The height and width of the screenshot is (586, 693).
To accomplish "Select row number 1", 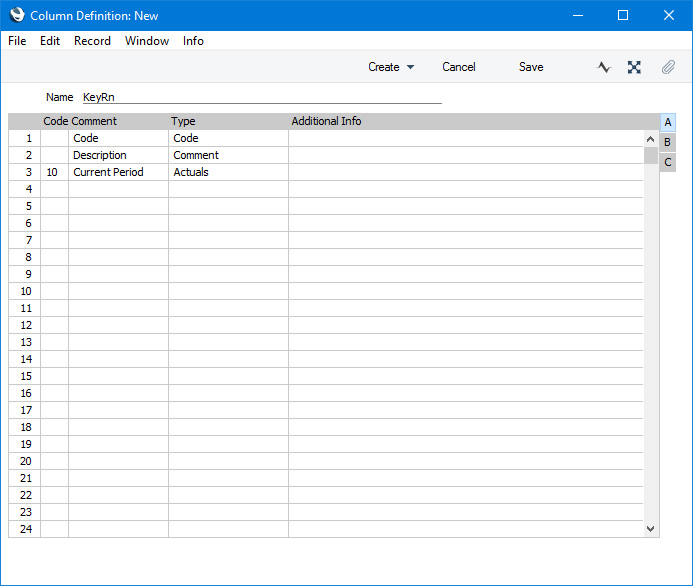I will pyautogui.click(x=25, y=138).
